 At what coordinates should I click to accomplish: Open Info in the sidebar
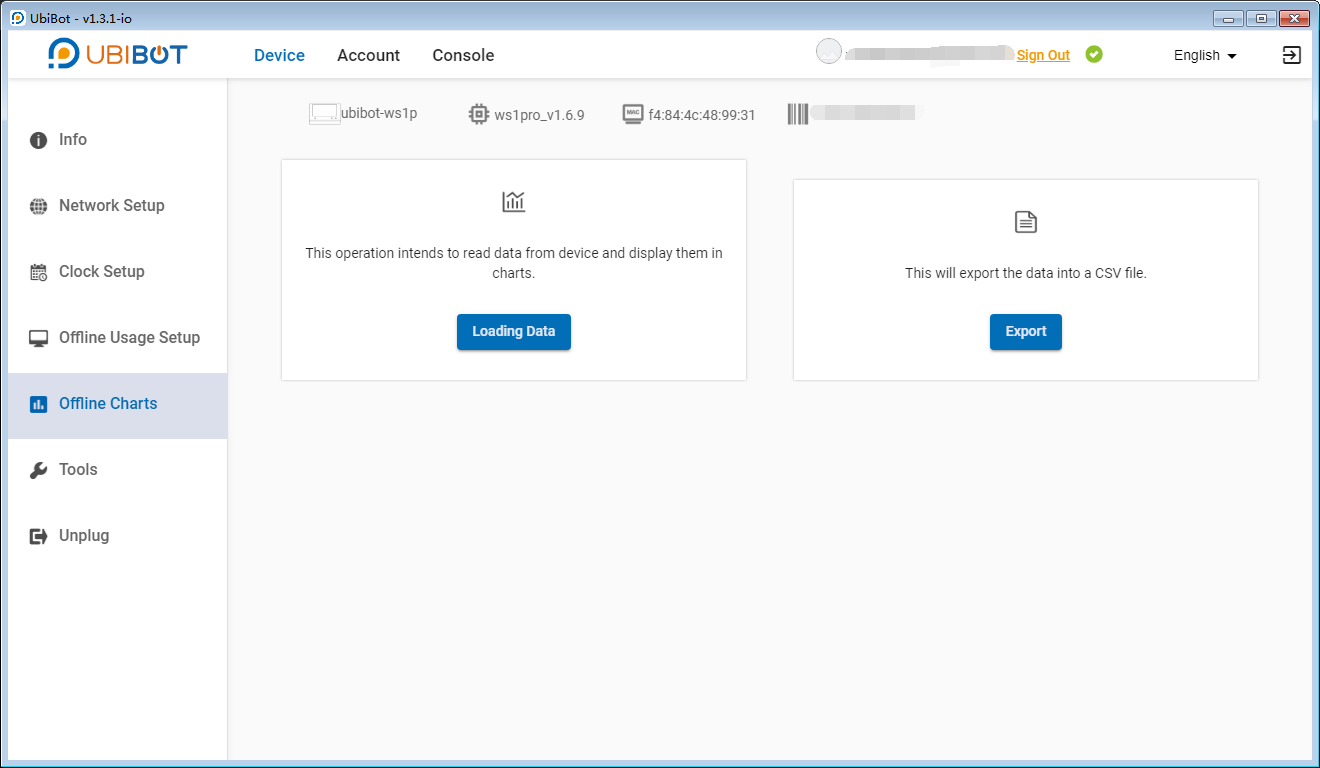click(x=118, y=140)
